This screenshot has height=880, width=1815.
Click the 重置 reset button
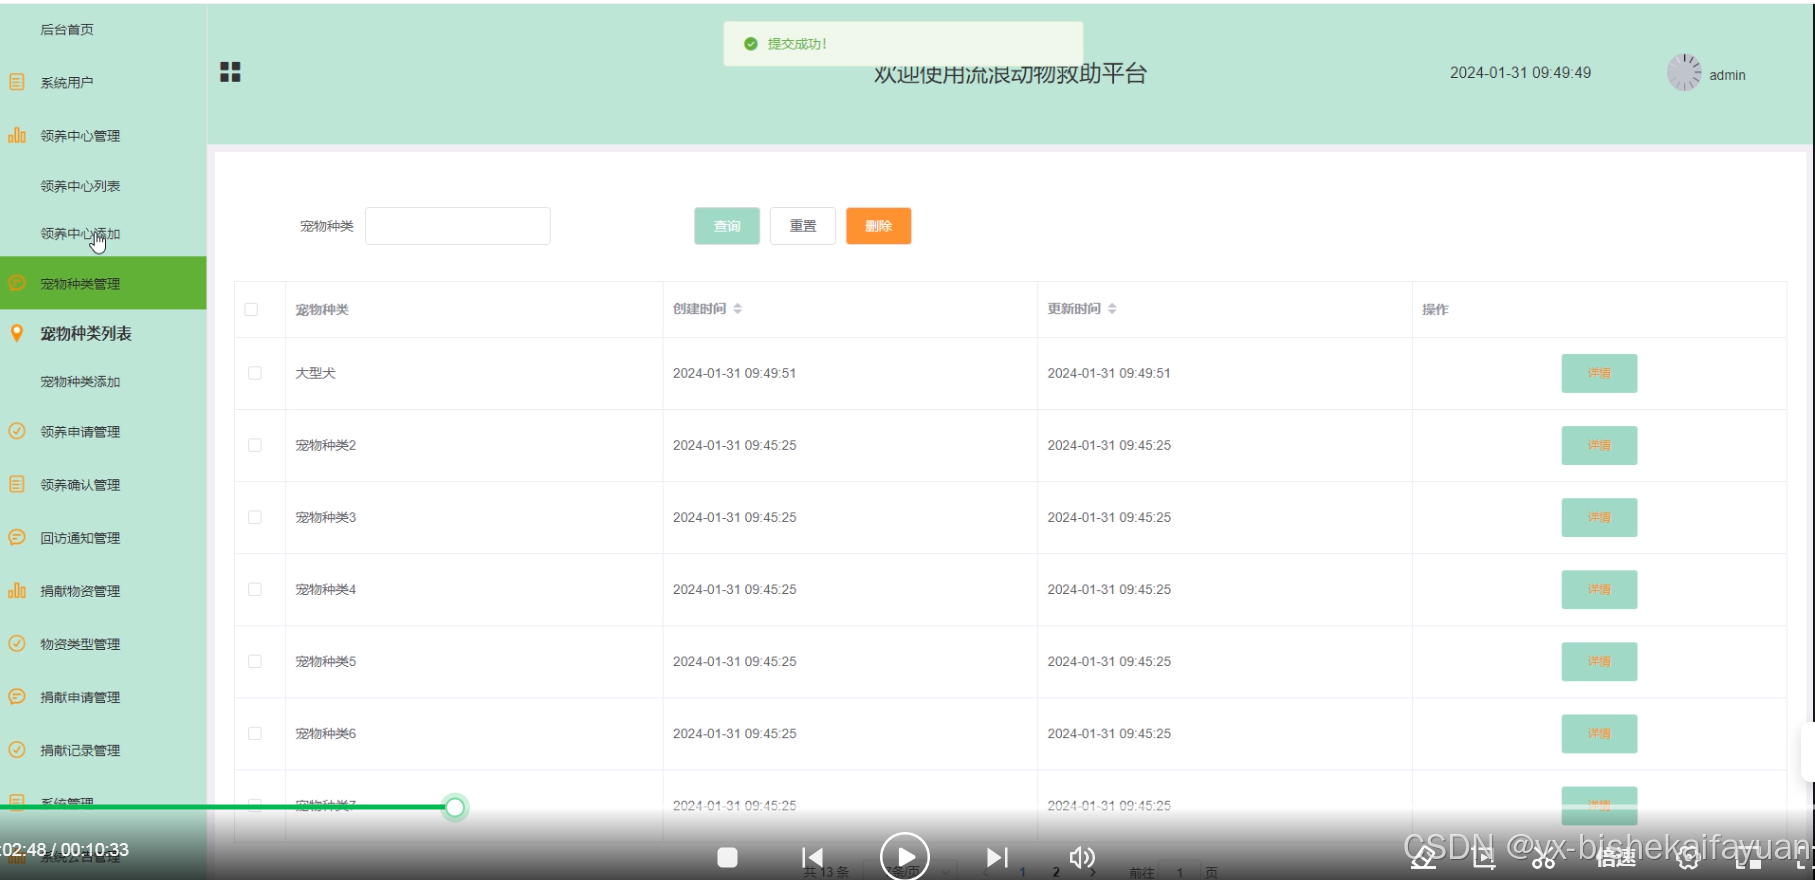click(x=803, y=226)
